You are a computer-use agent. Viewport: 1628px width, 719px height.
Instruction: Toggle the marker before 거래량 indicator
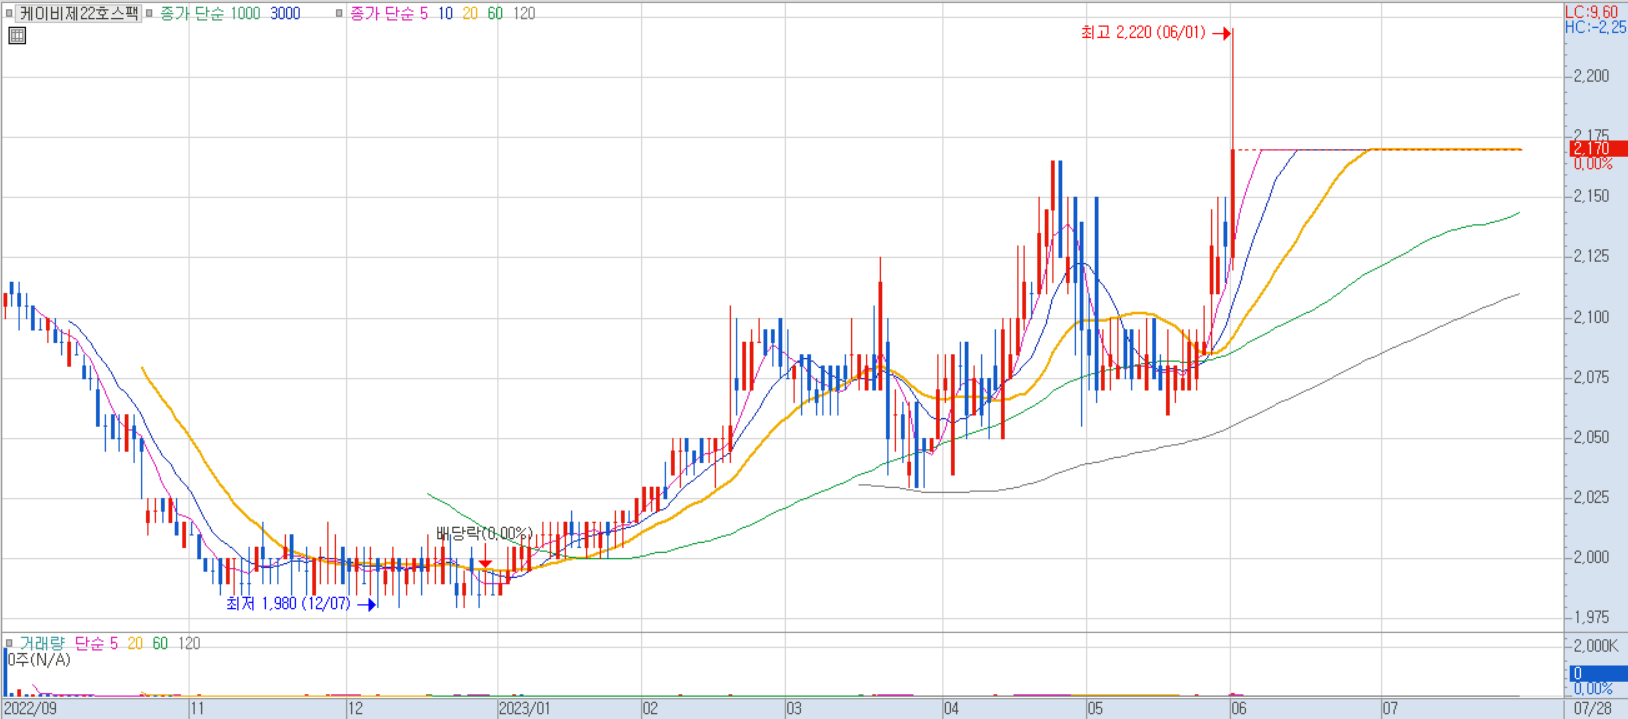[9, 643]
